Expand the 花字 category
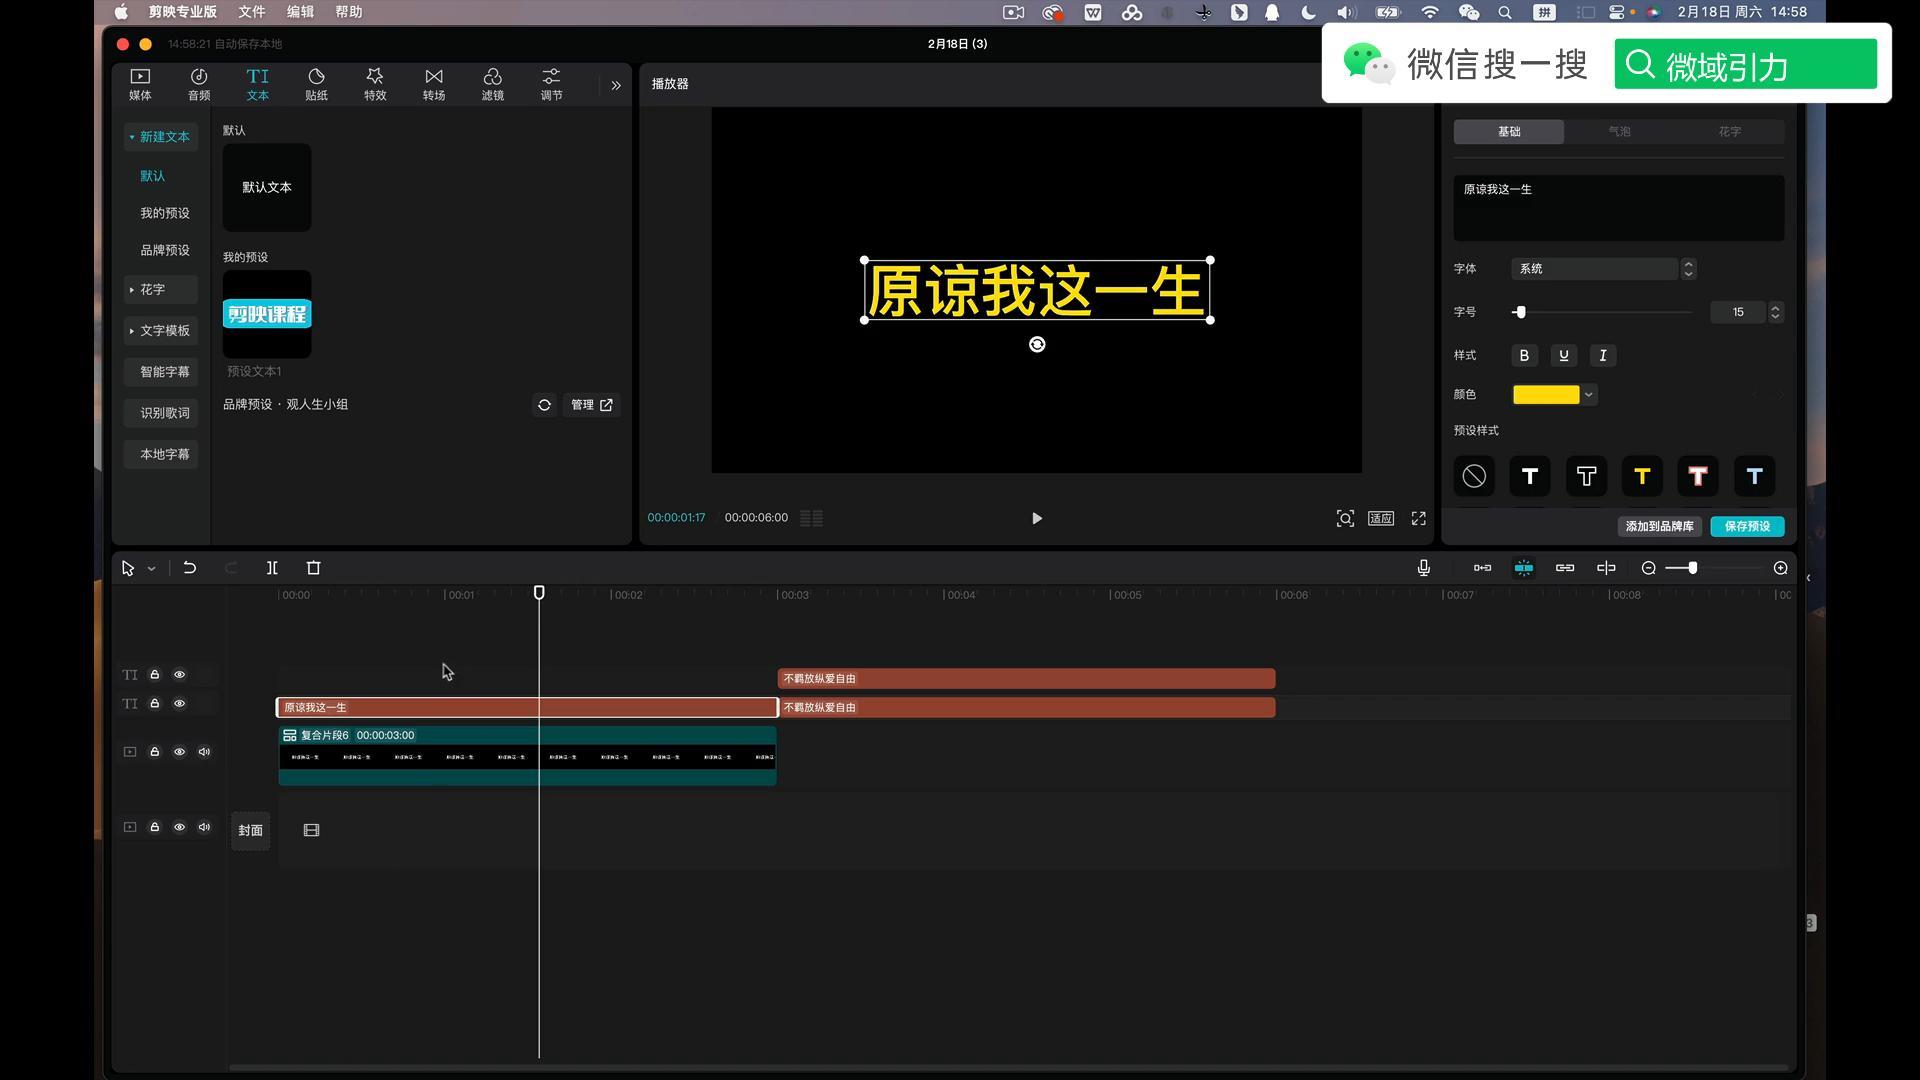Screen dimensions: 1920x1080 click(160, 289)
